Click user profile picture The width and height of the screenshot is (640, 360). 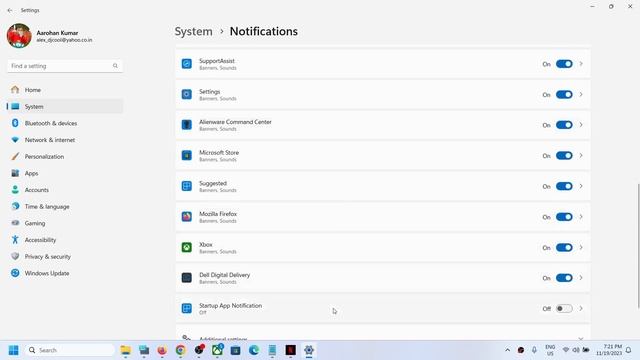[19, 36]
